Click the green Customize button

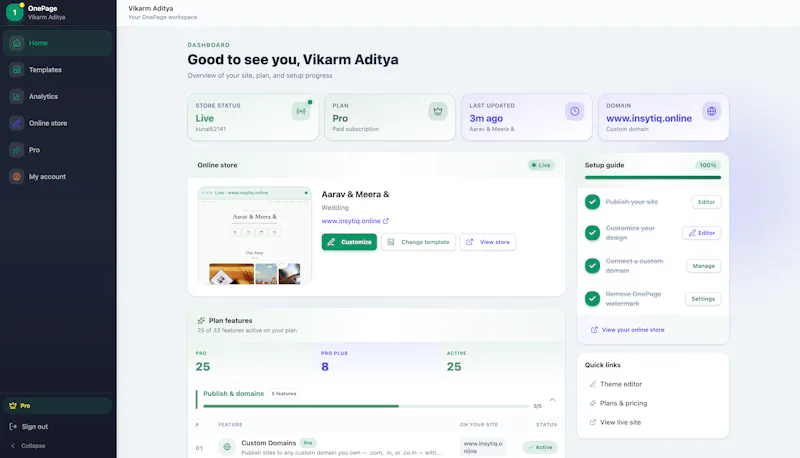click(x=349, y=242)
